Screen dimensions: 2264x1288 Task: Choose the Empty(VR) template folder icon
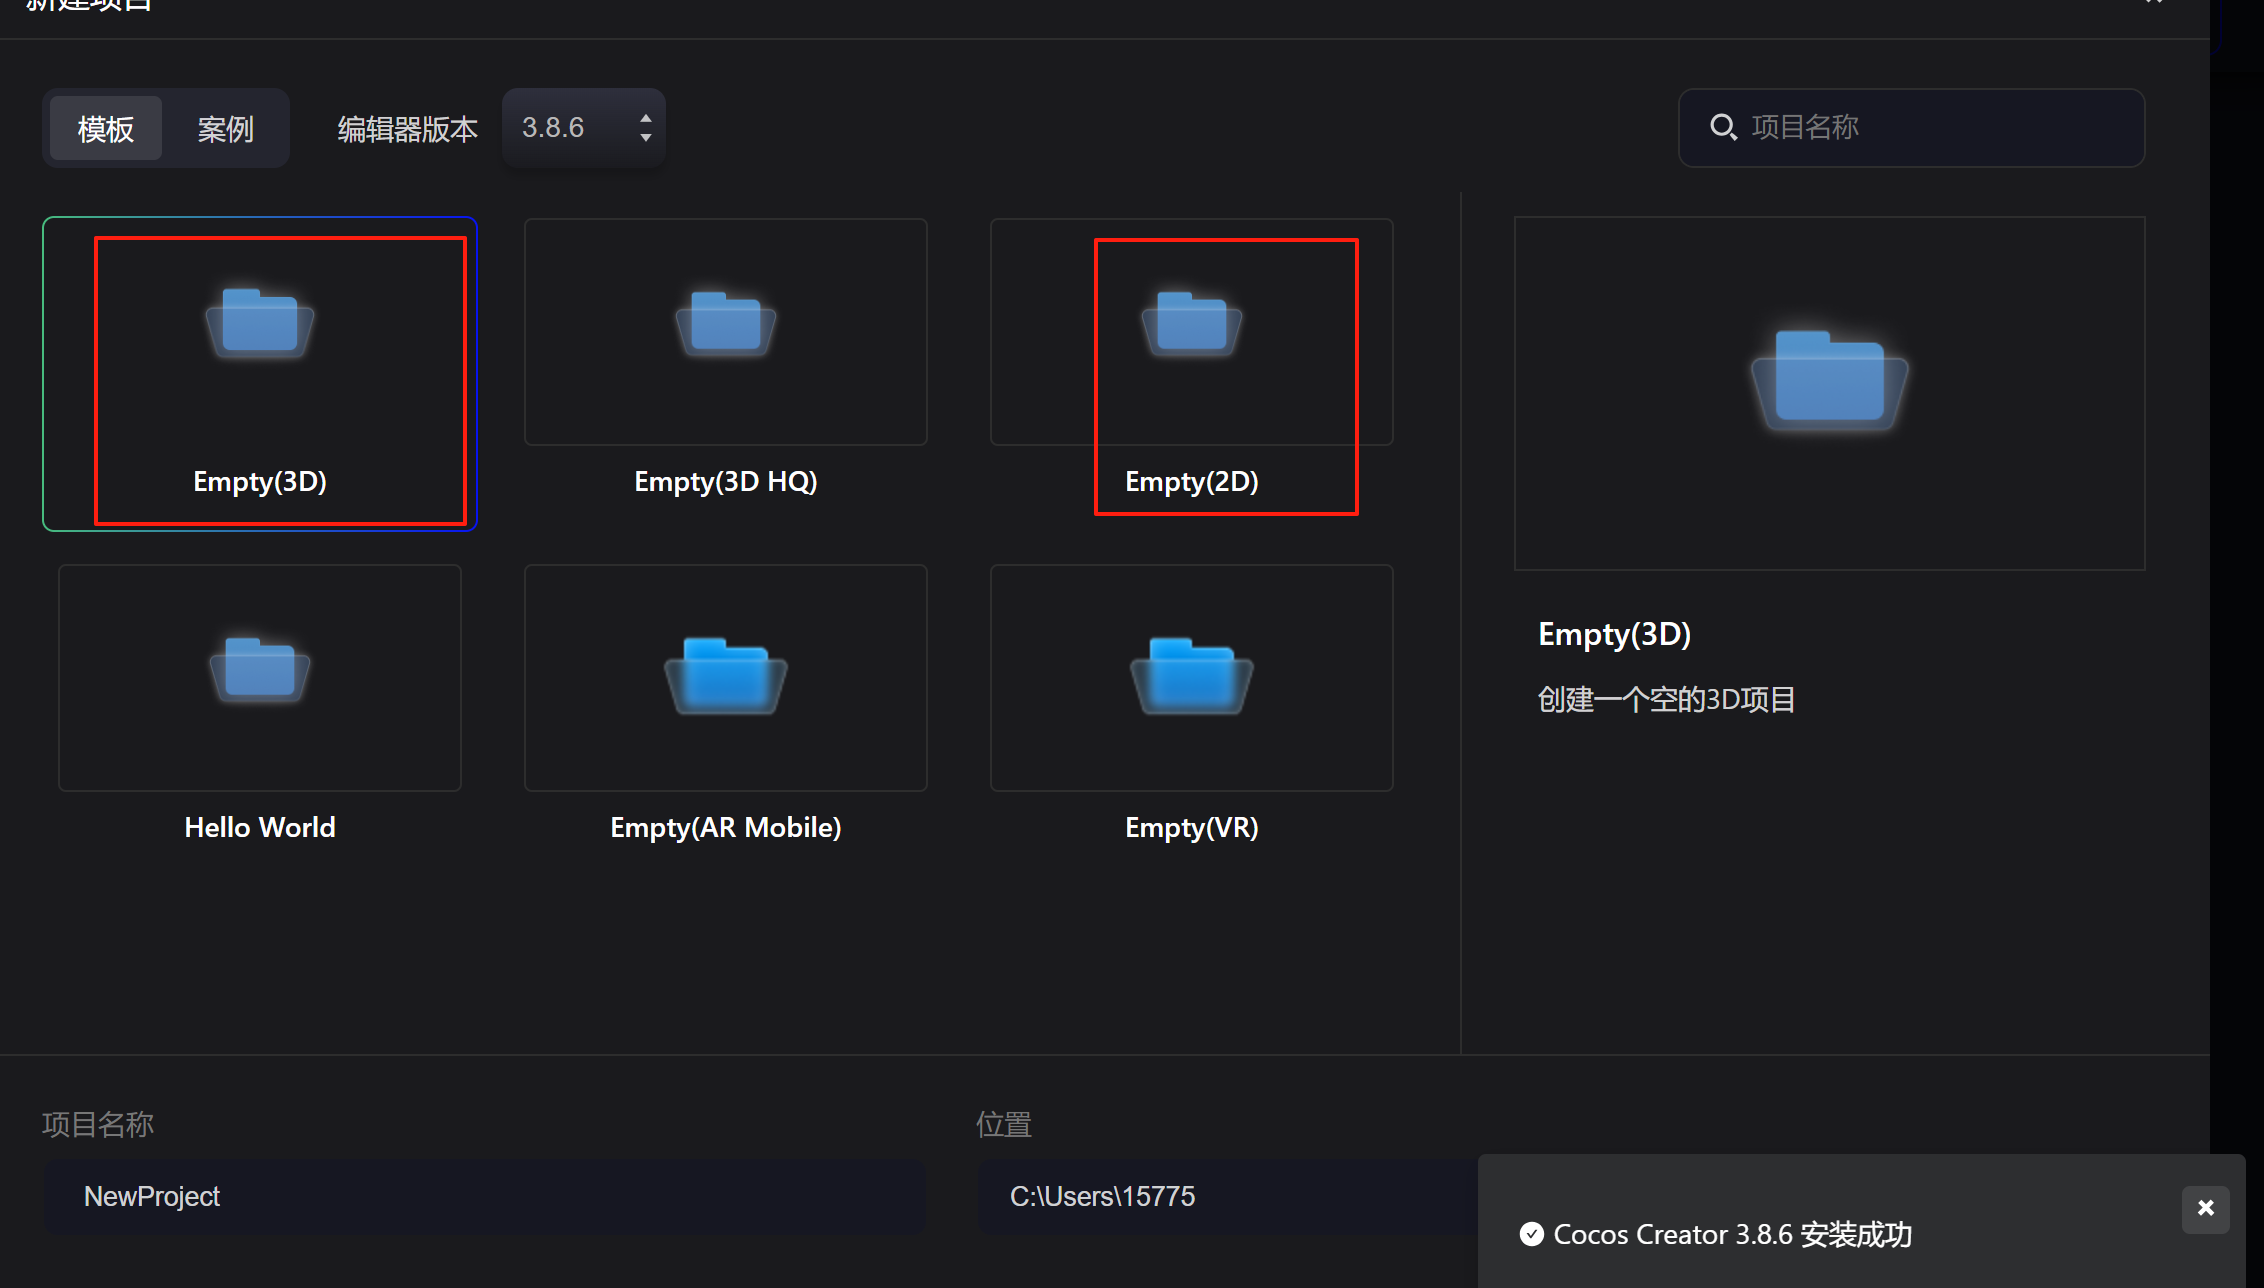(1191, 675)
